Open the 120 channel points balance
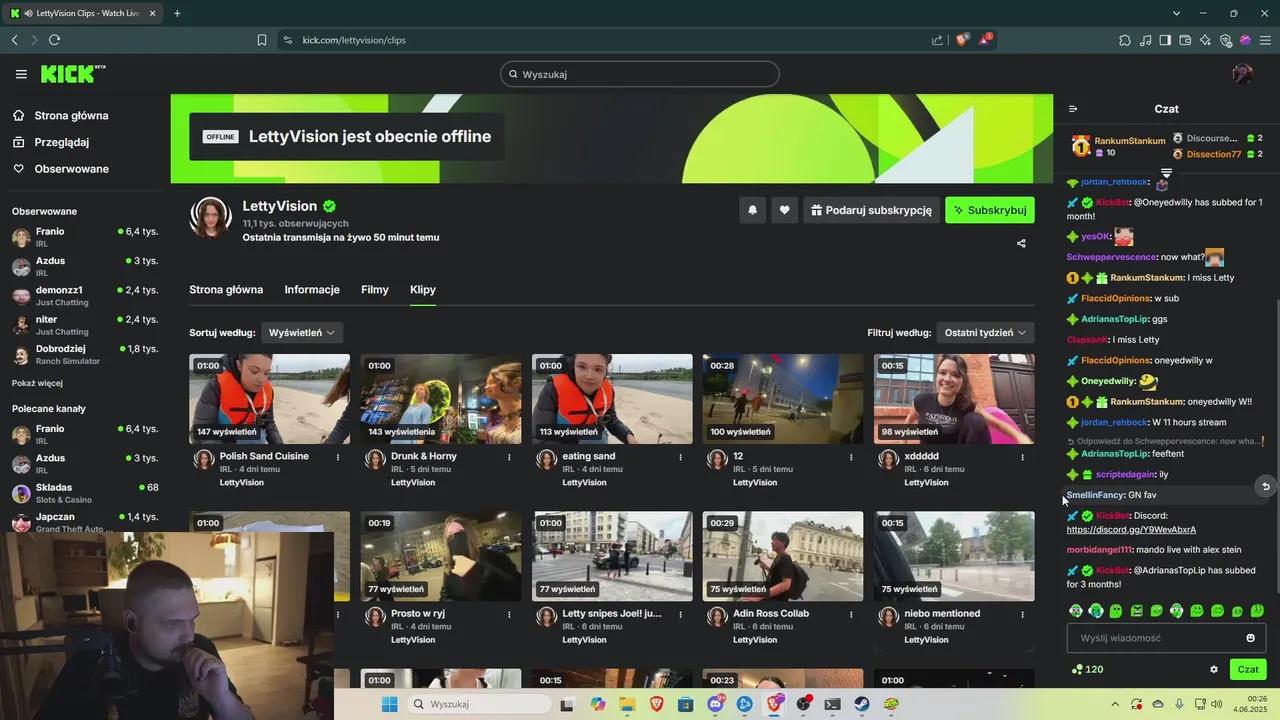This screenshot has height=720, width=1280. tap(1087, 669)
